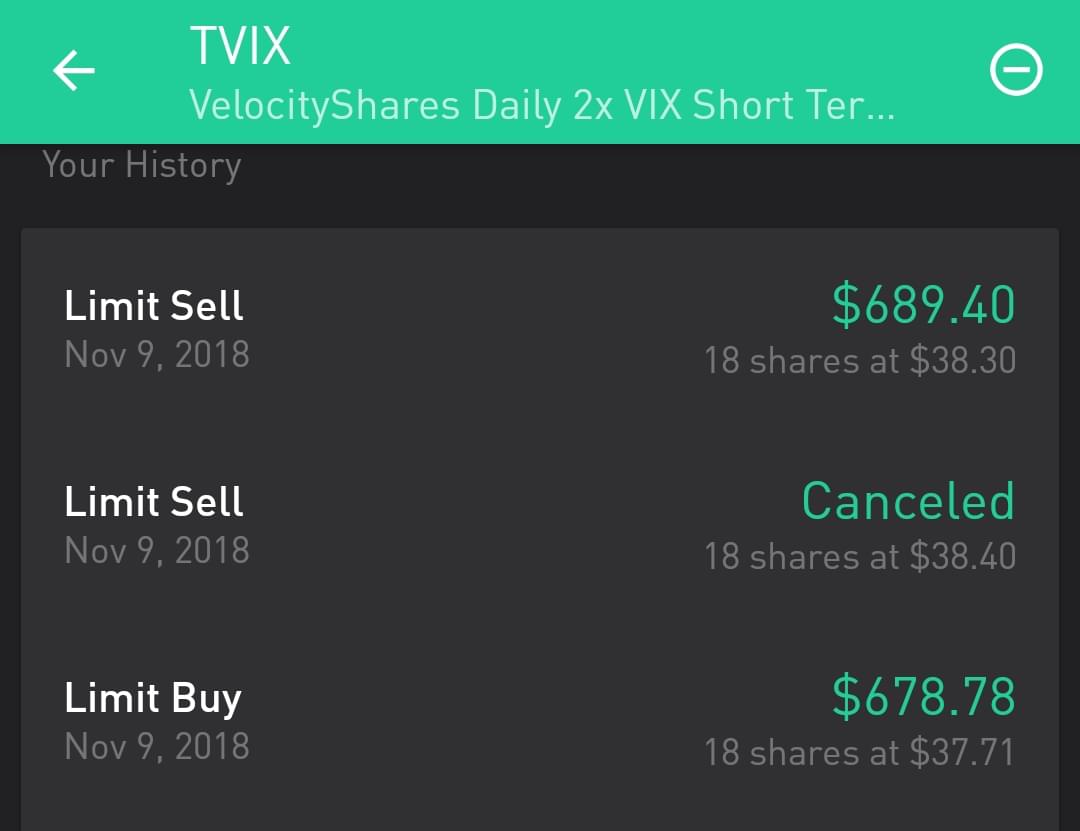Select the Your History section heading
The width and height of the screenshot is (1080, 831).
pos(142,165)
